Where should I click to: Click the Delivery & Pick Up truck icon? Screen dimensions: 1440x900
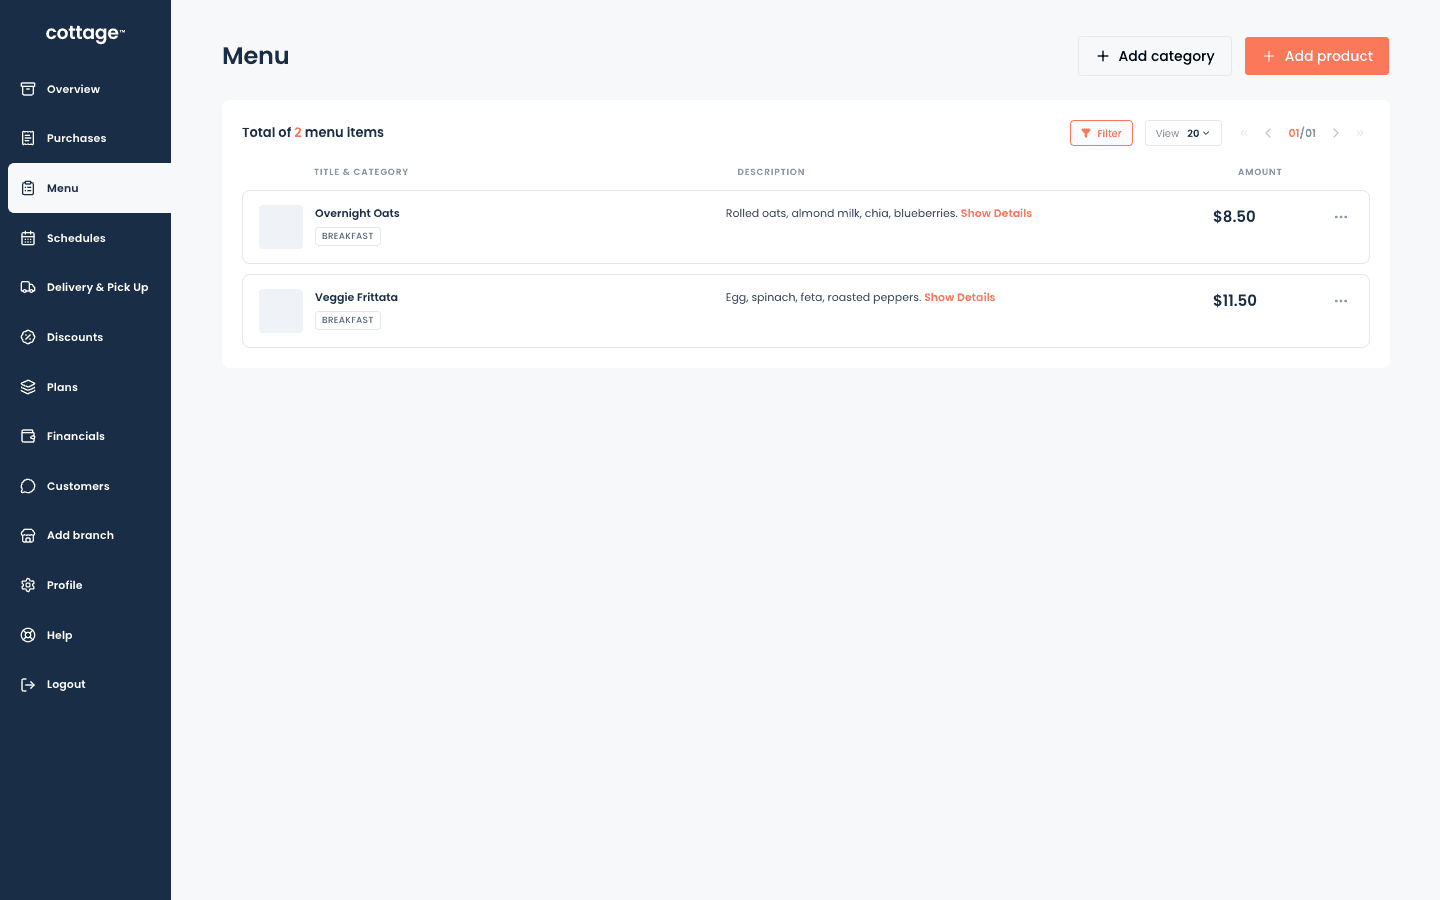click(28, 287)
